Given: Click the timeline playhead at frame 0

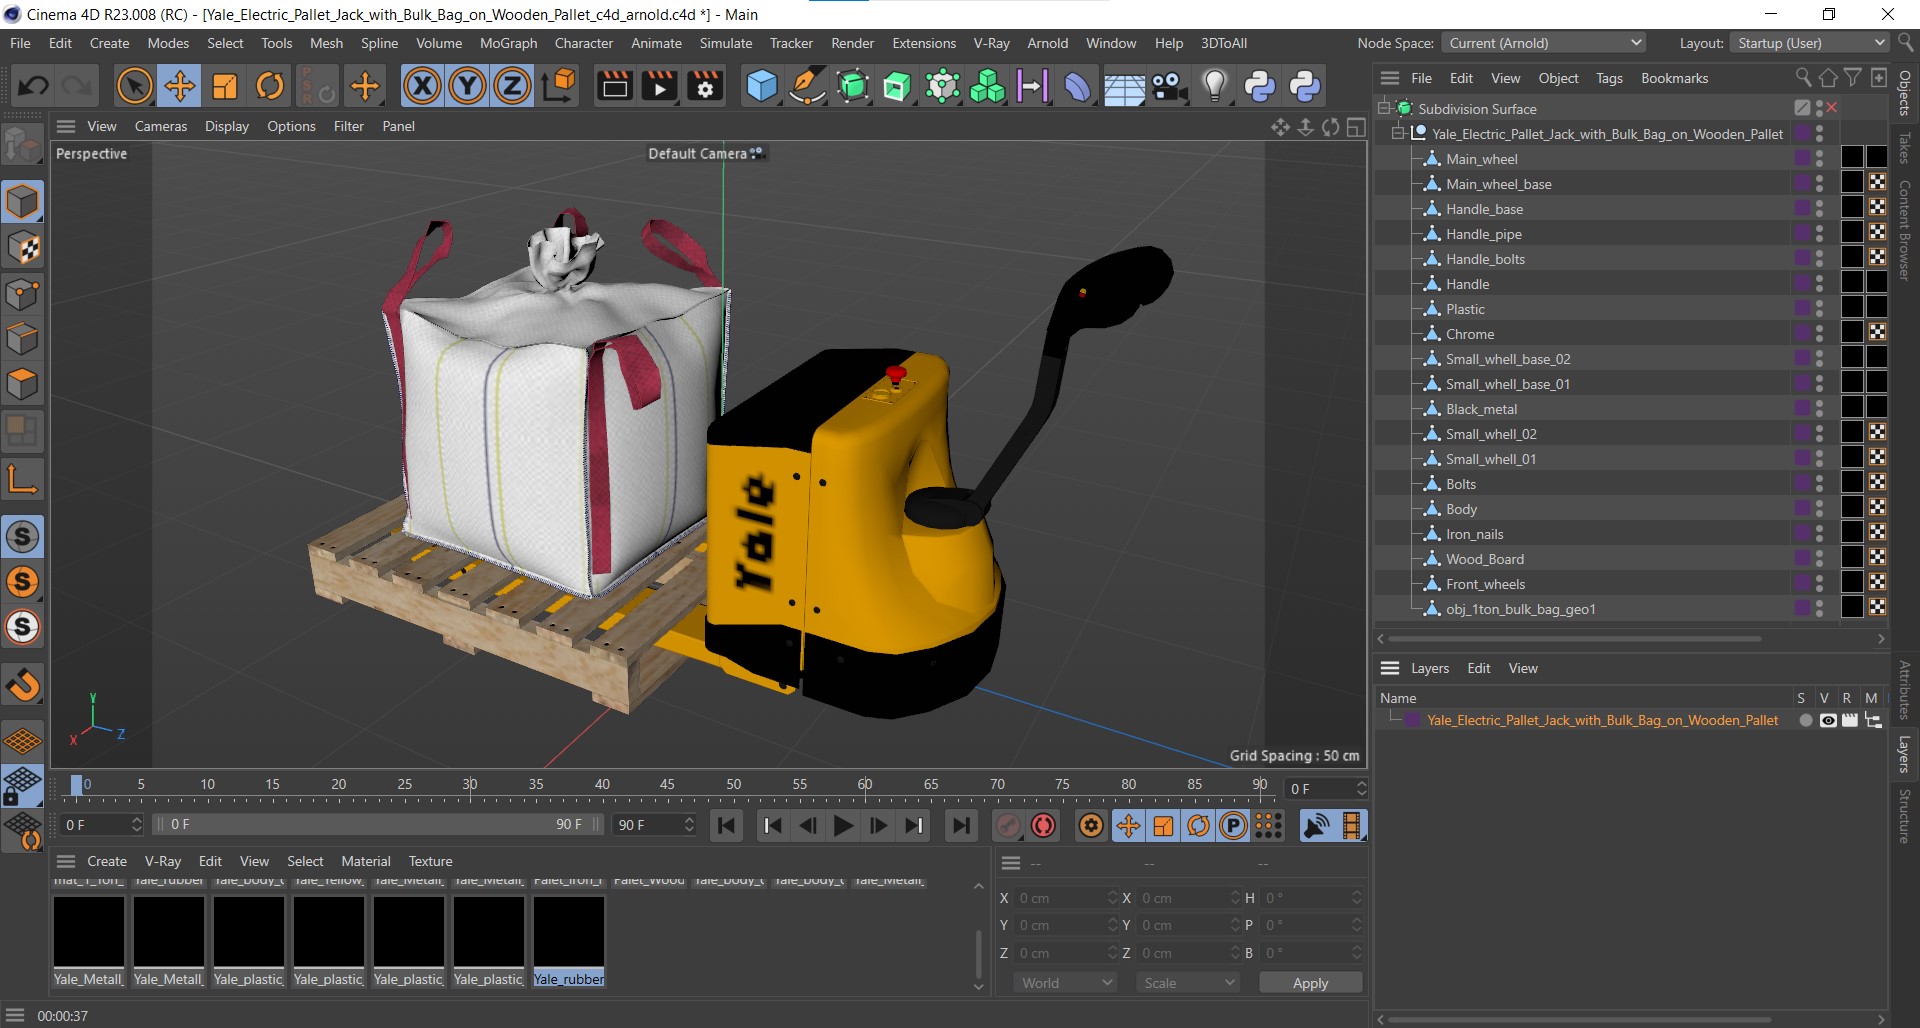Looking at the screenshot, I should coord(77,785).
